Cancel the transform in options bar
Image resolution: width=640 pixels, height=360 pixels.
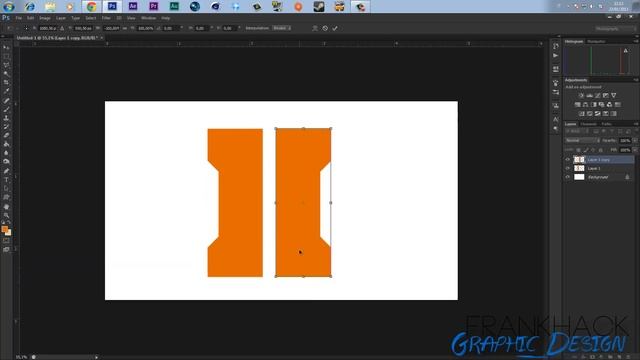325,28
